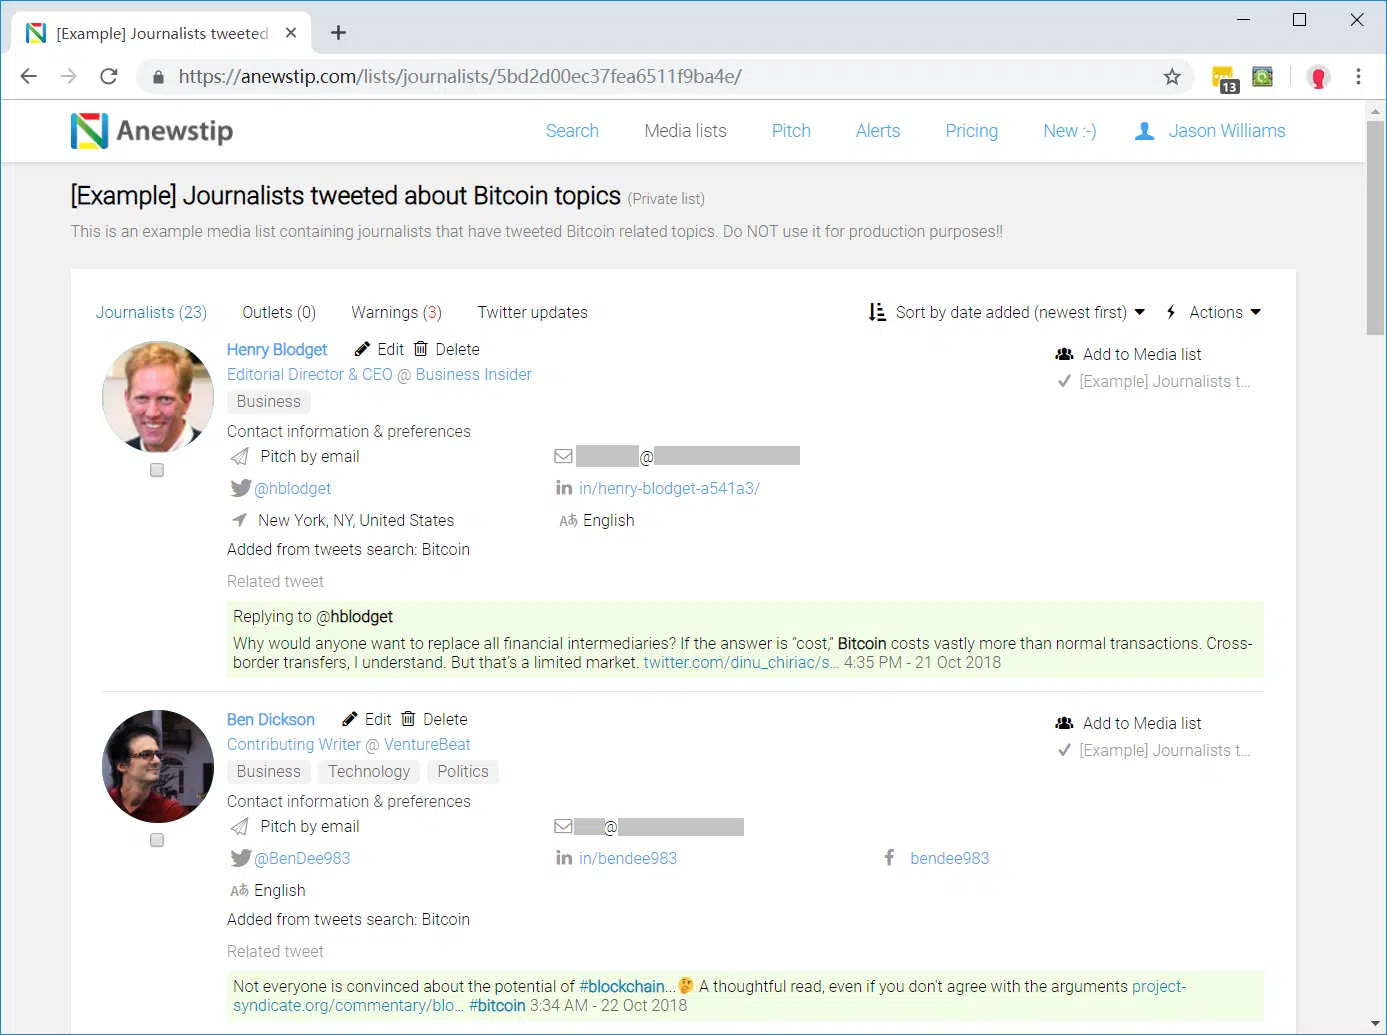Click the Anewstip logo icon

point(89,131)
